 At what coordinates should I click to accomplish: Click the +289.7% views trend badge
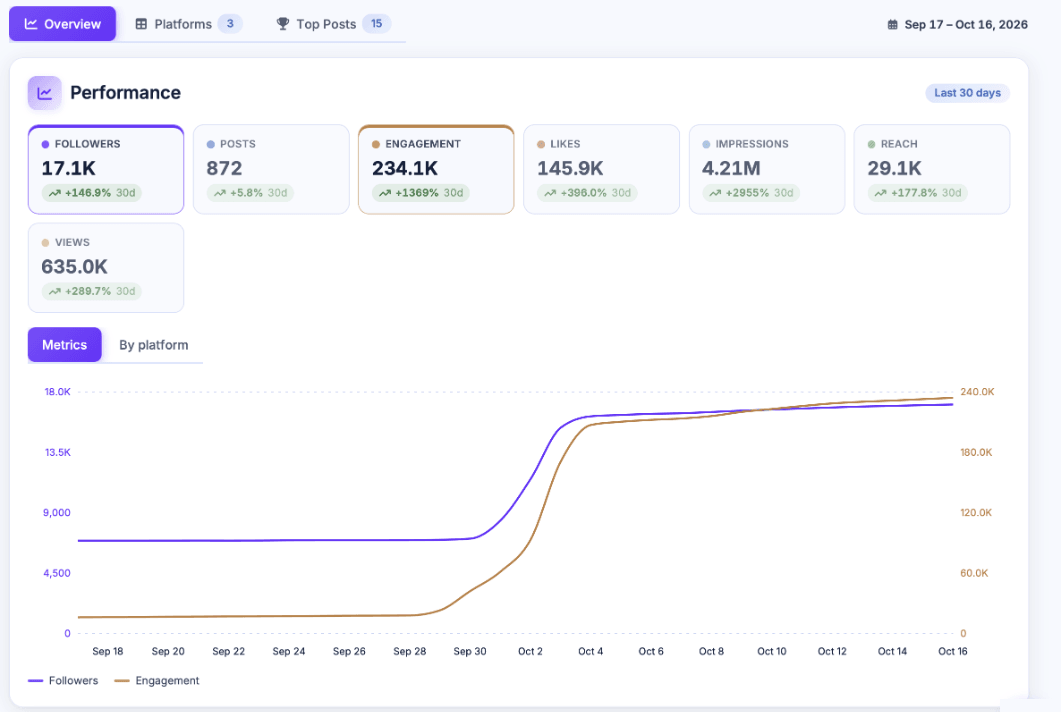pos(91,291)
